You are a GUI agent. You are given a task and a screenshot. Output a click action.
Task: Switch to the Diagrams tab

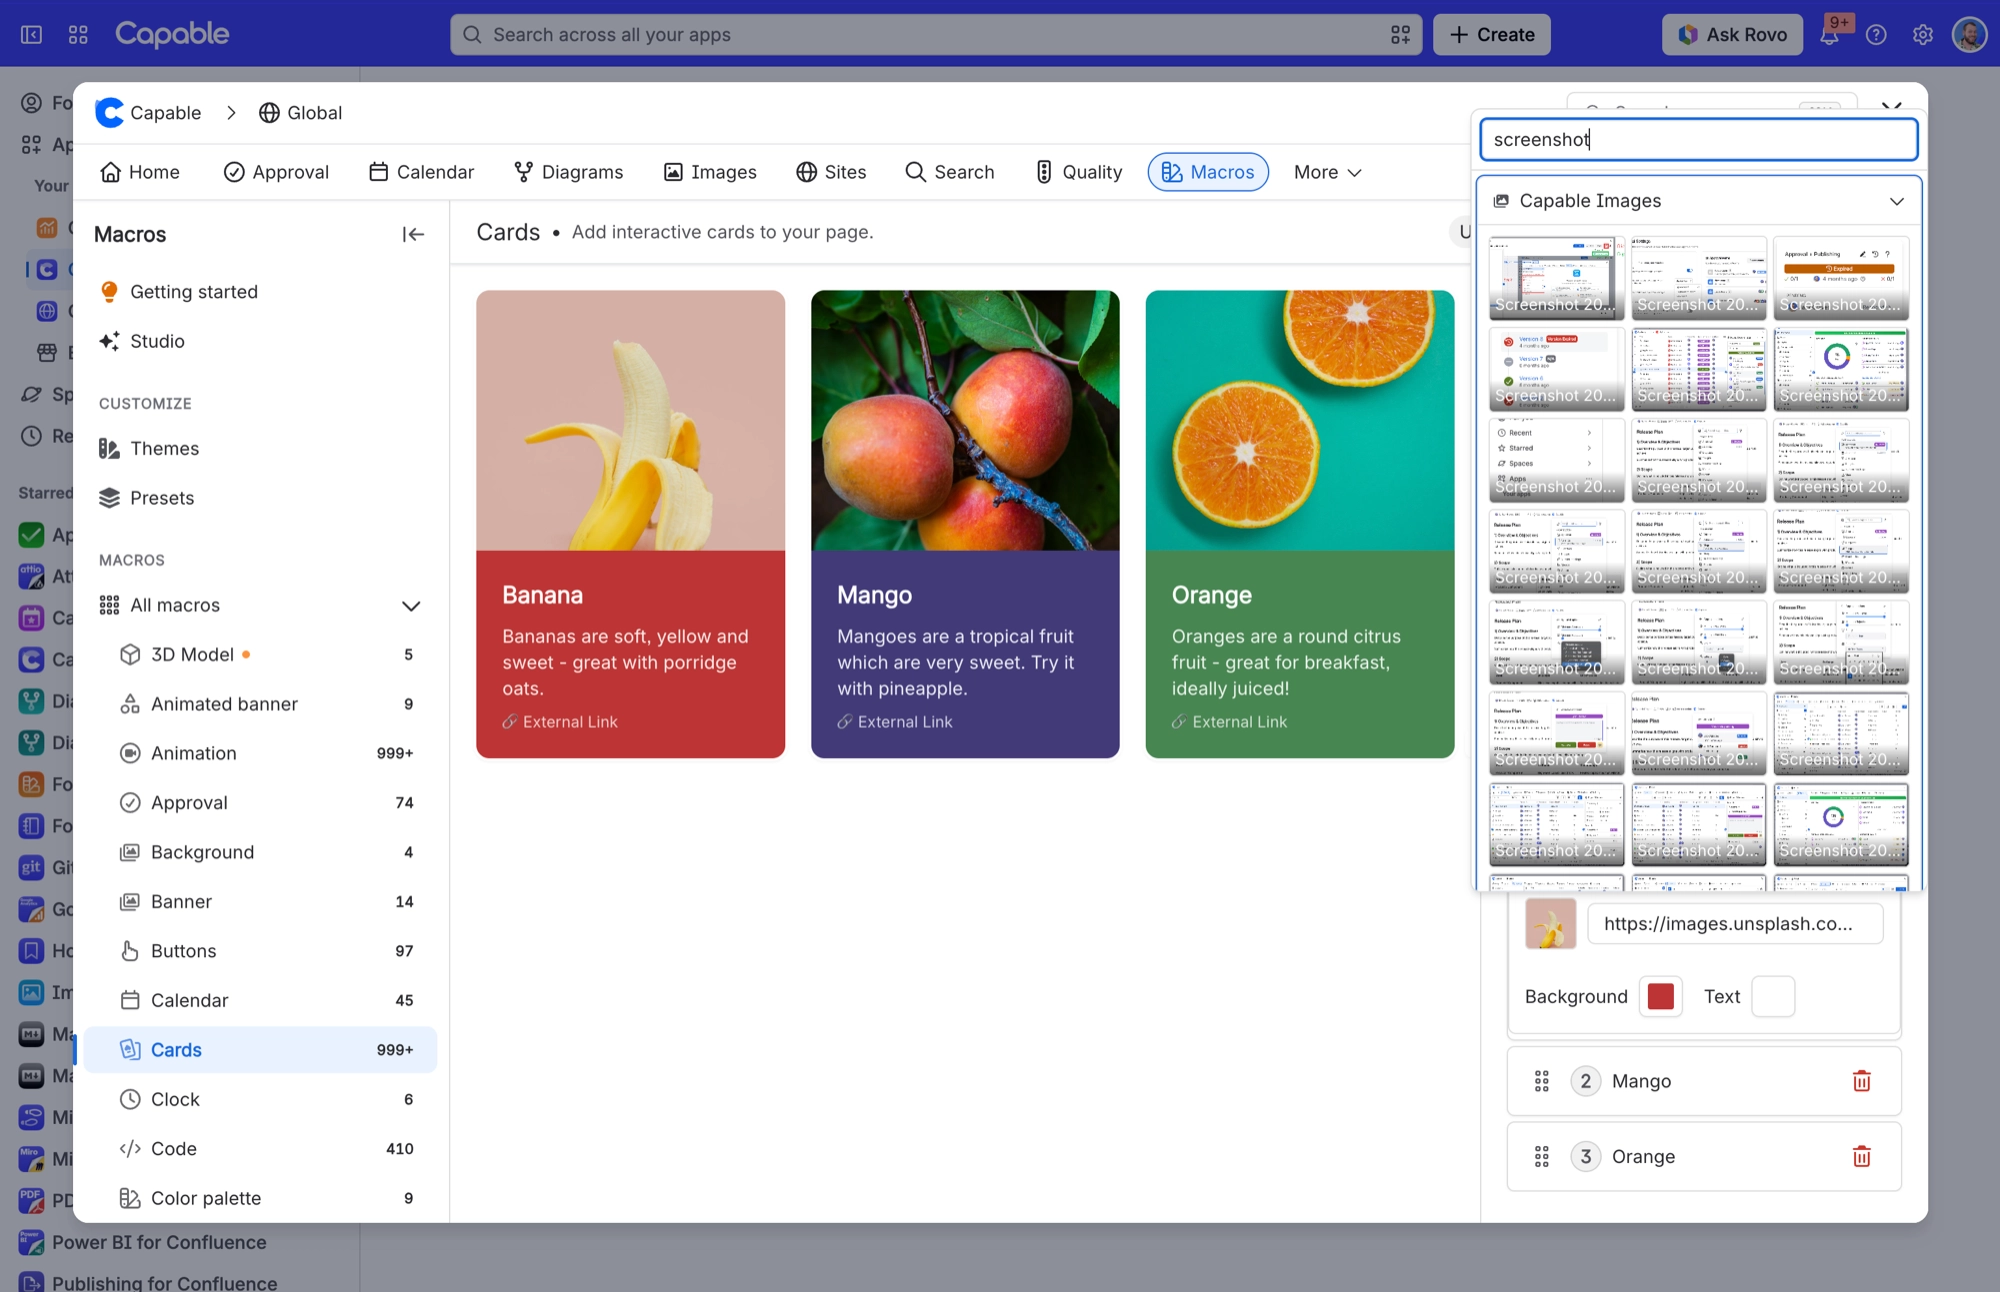pos(568,172)
